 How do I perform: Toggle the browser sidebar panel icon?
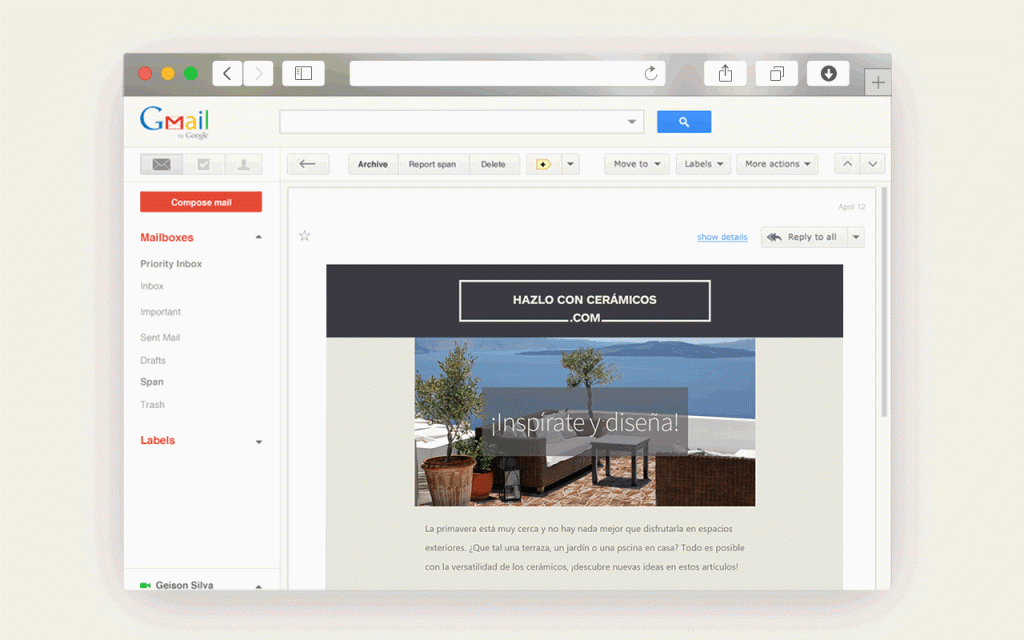(x=304, y=74)
